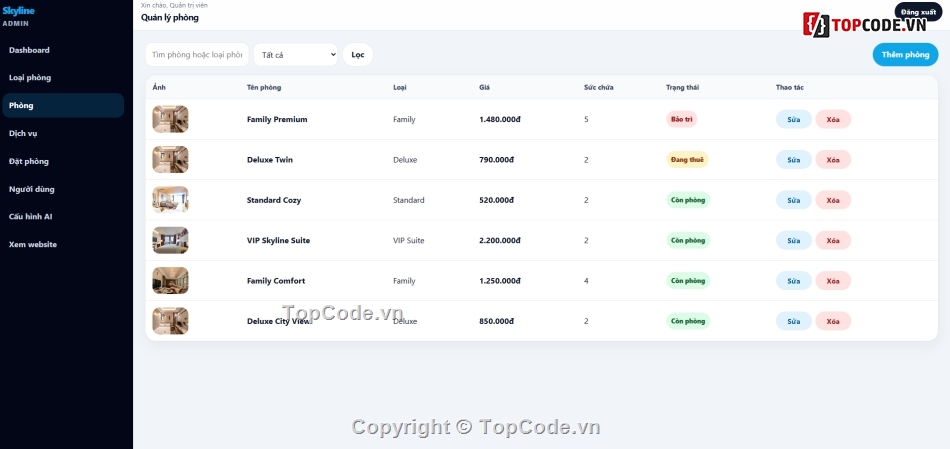Click the VIP Skyline Suite room name

(x=278, y=241)
